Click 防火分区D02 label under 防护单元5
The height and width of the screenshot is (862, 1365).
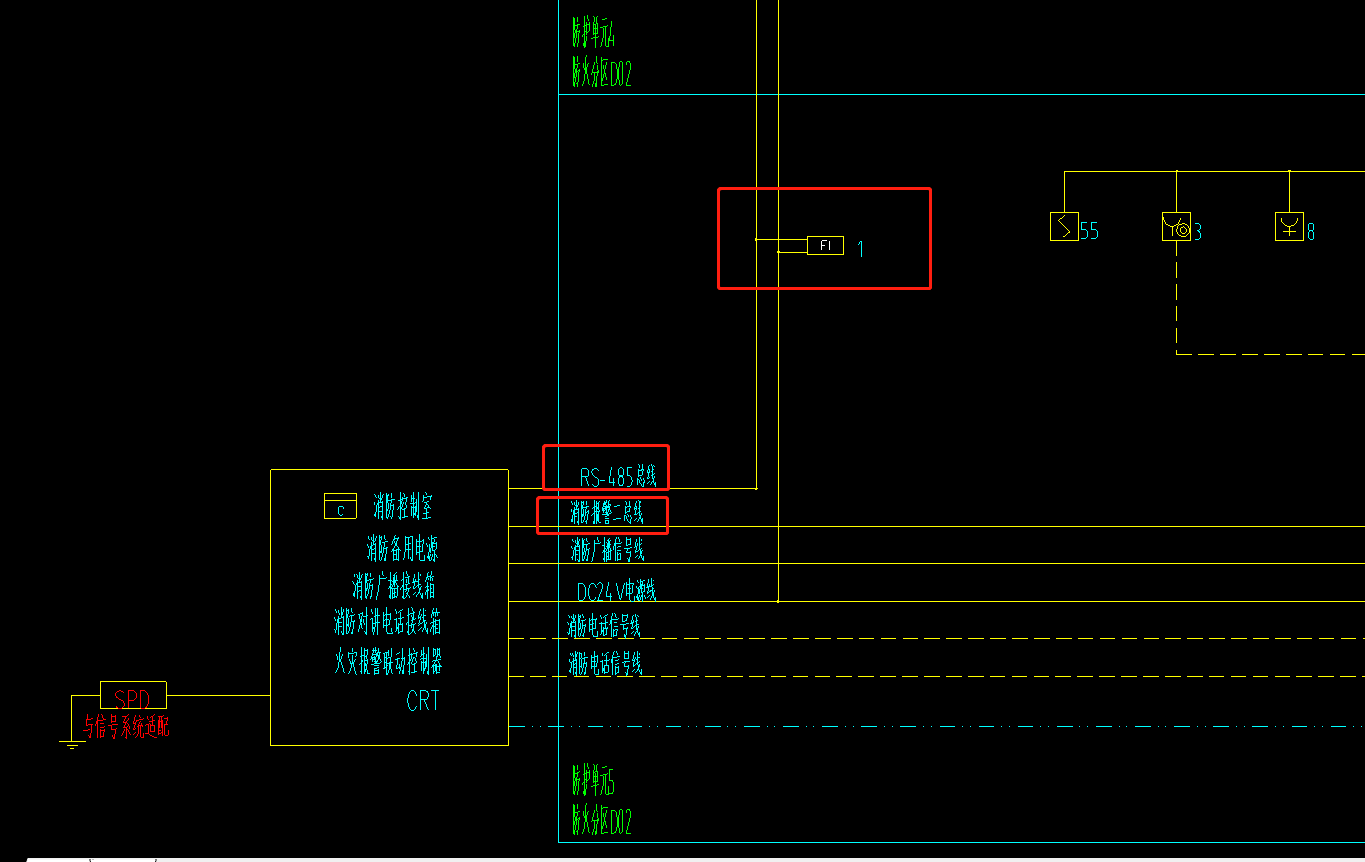(601, 822)
